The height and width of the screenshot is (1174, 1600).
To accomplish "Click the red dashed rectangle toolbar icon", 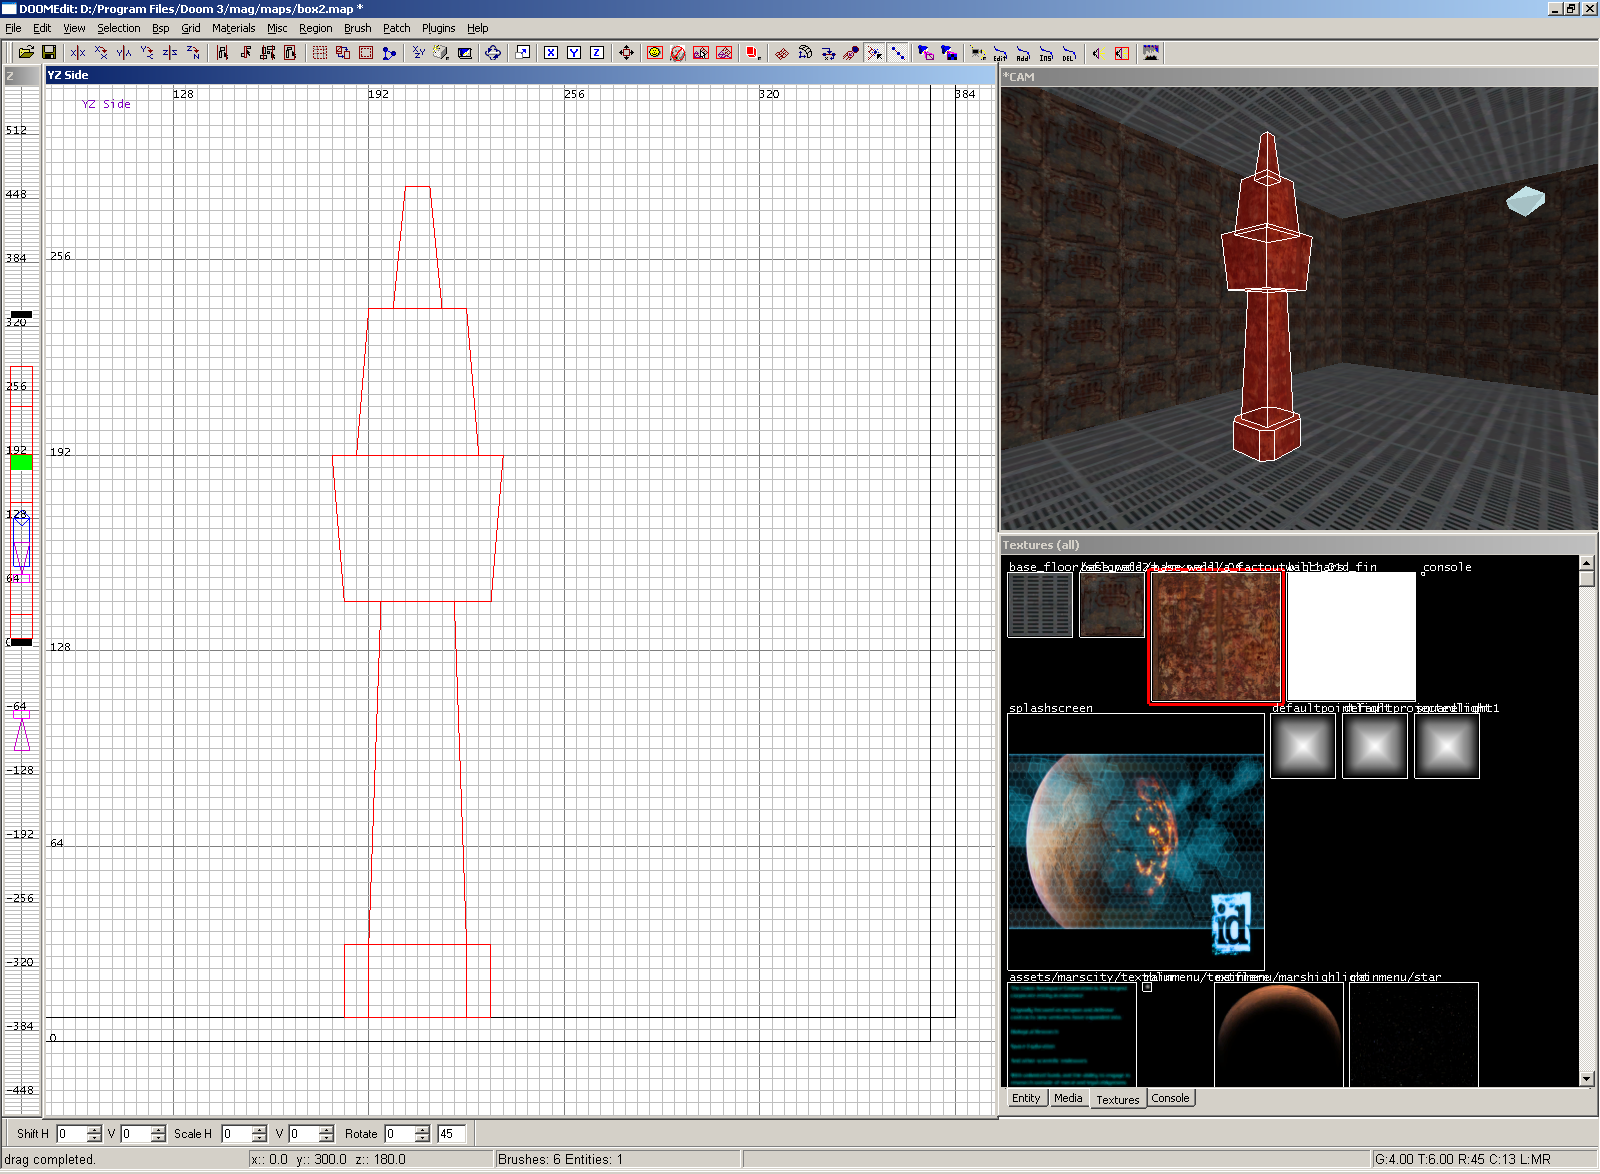I will tap(320, 53).
